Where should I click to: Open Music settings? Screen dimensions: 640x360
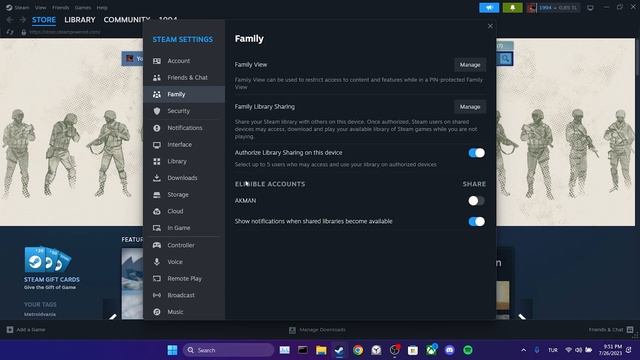point(184,312)
